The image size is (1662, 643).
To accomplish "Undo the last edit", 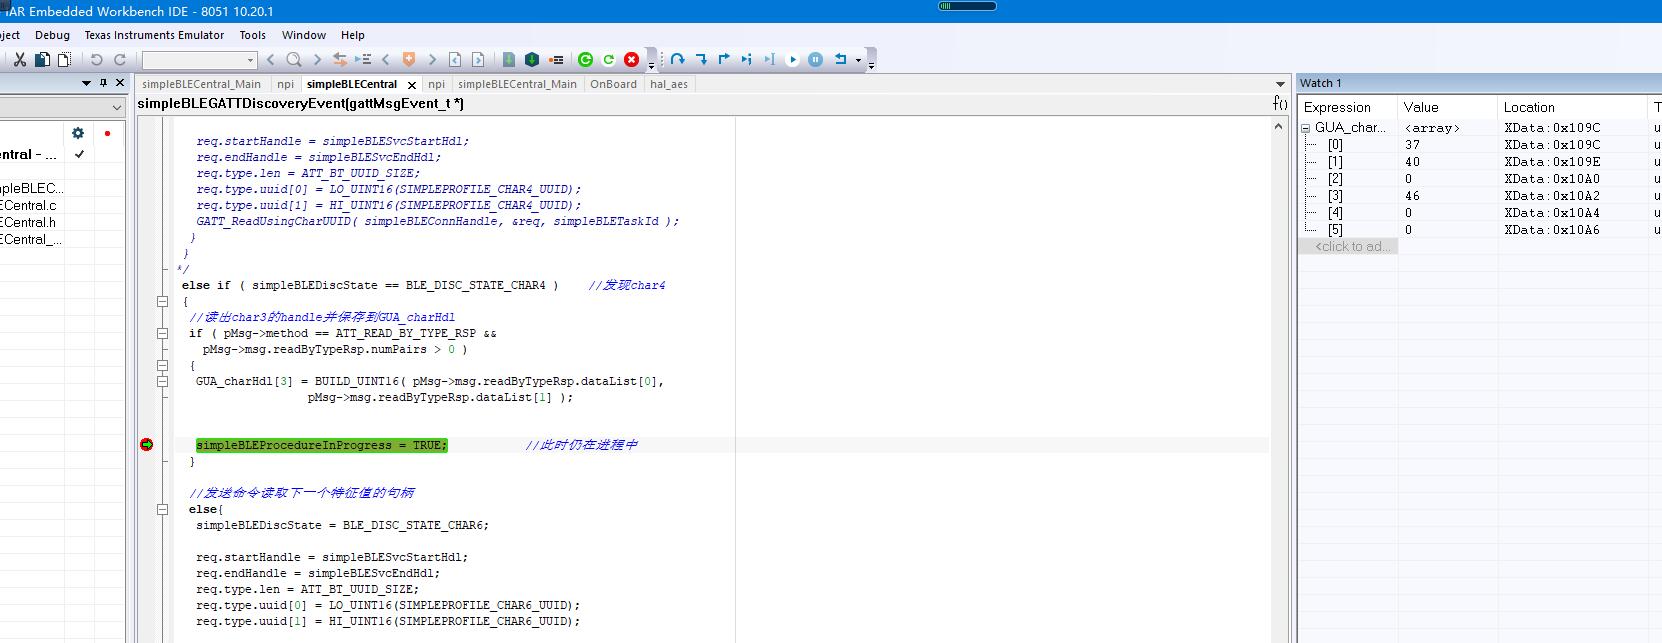I will (x=97, y=60).
